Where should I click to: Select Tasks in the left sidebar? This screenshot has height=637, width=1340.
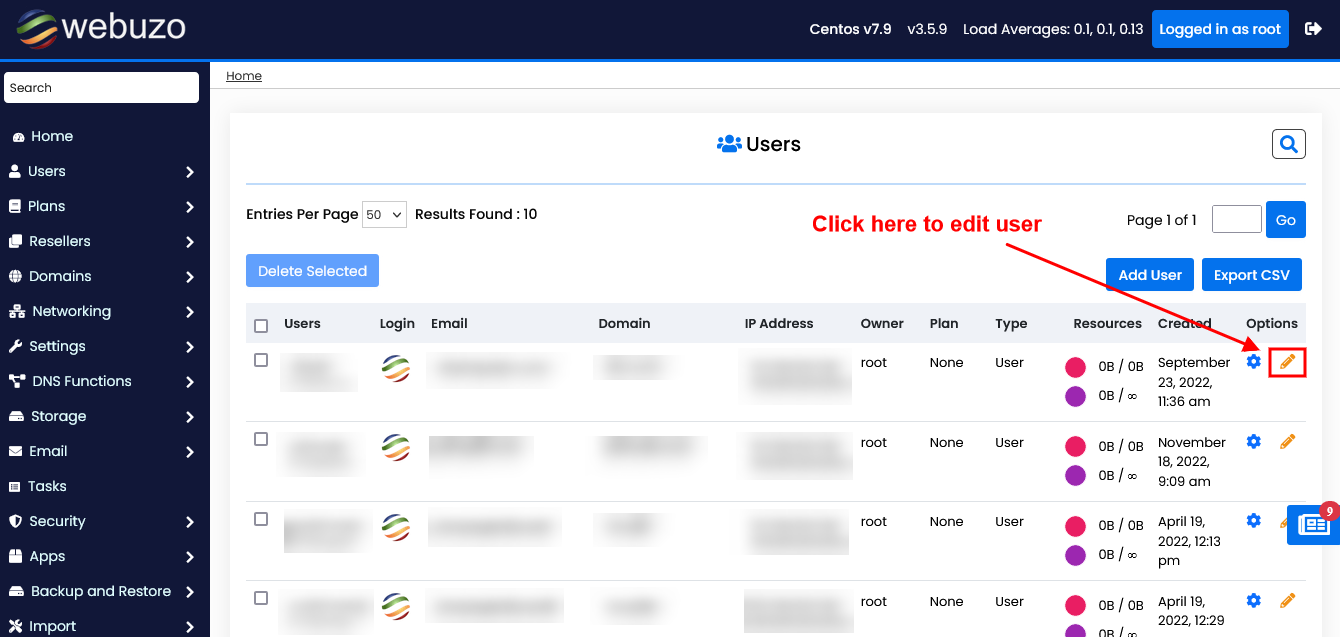pyautogui.click(x=45, y=486)
